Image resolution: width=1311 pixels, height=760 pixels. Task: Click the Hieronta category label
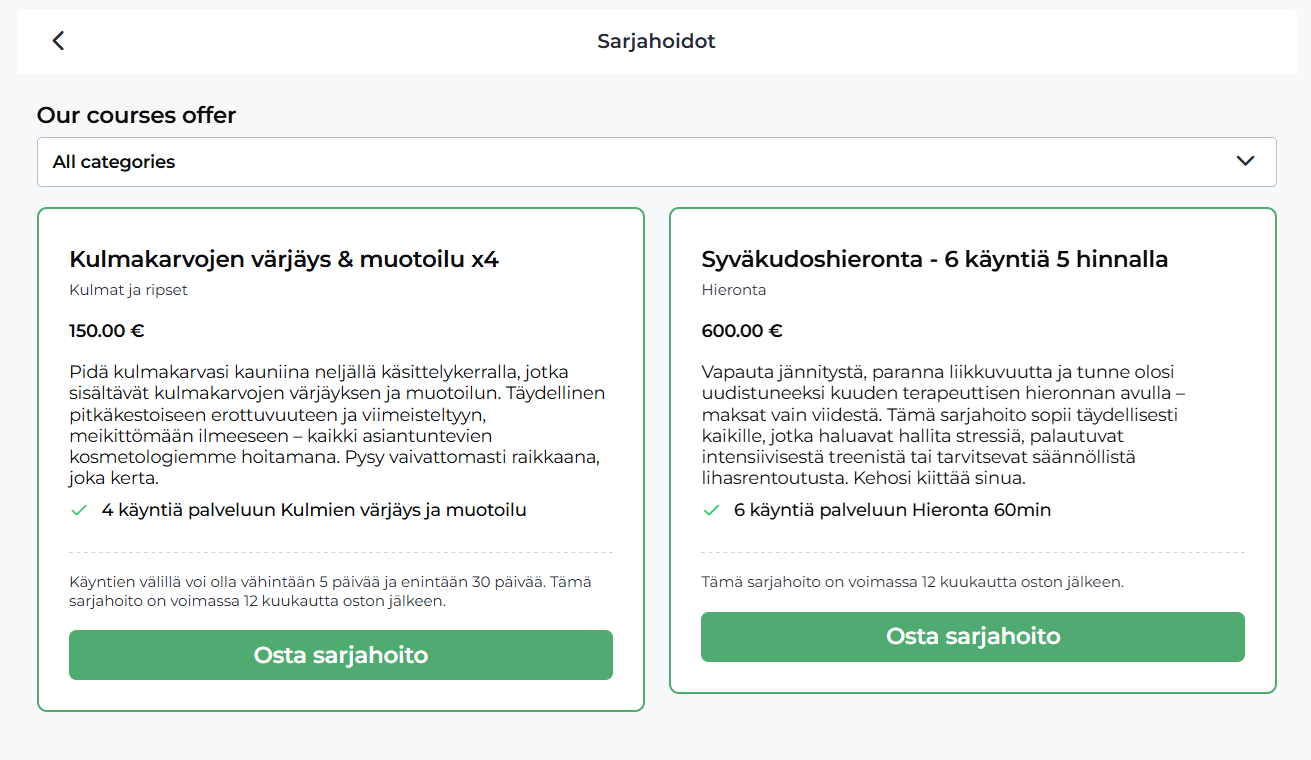click(x=734, y=291)
